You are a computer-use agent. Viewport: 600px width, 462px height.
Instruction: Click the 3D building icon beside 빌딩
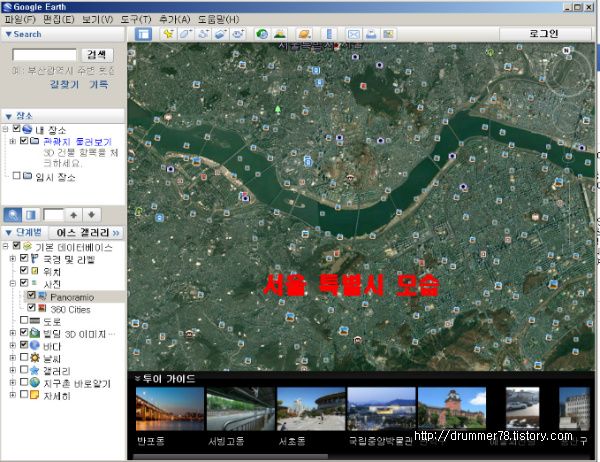35,333
